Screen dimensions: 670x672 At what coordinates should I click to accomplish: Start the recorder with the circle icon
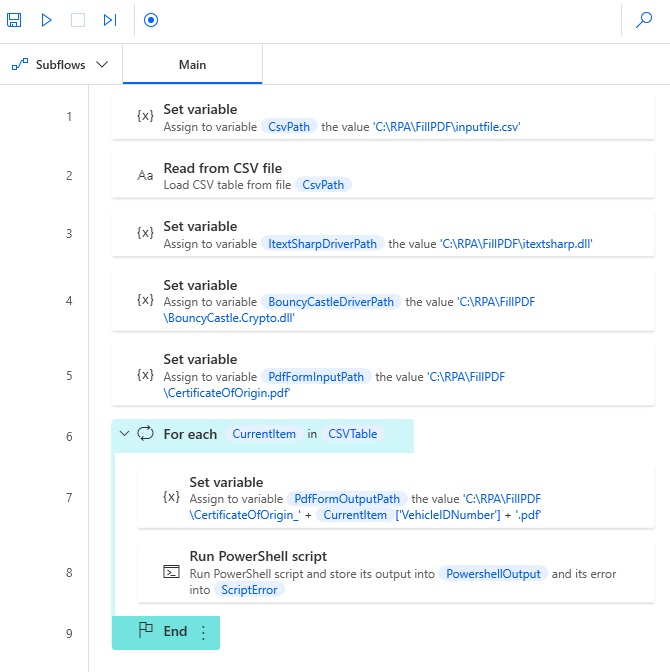[x=151, y=20]
